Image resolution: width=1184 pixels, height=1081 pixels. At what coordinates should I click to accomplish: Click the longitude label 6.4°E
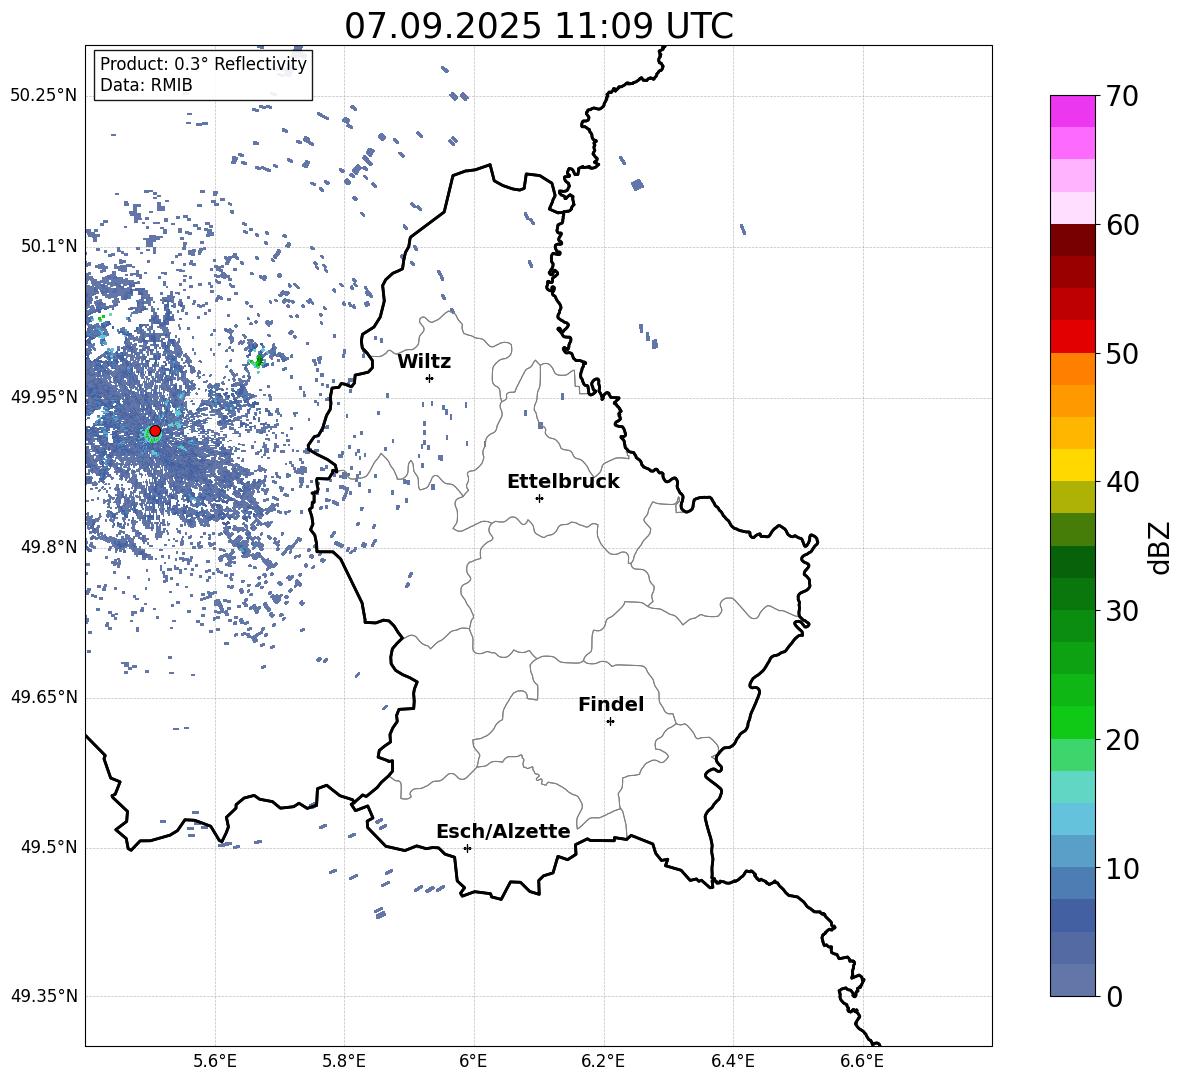click(732, 1061)
